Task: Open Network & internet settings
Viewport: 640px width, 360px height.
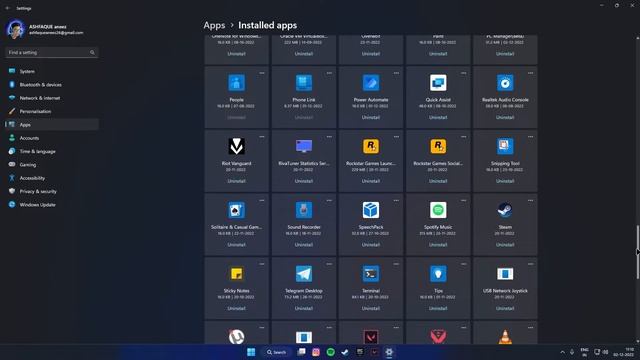Action: point(52,98)
